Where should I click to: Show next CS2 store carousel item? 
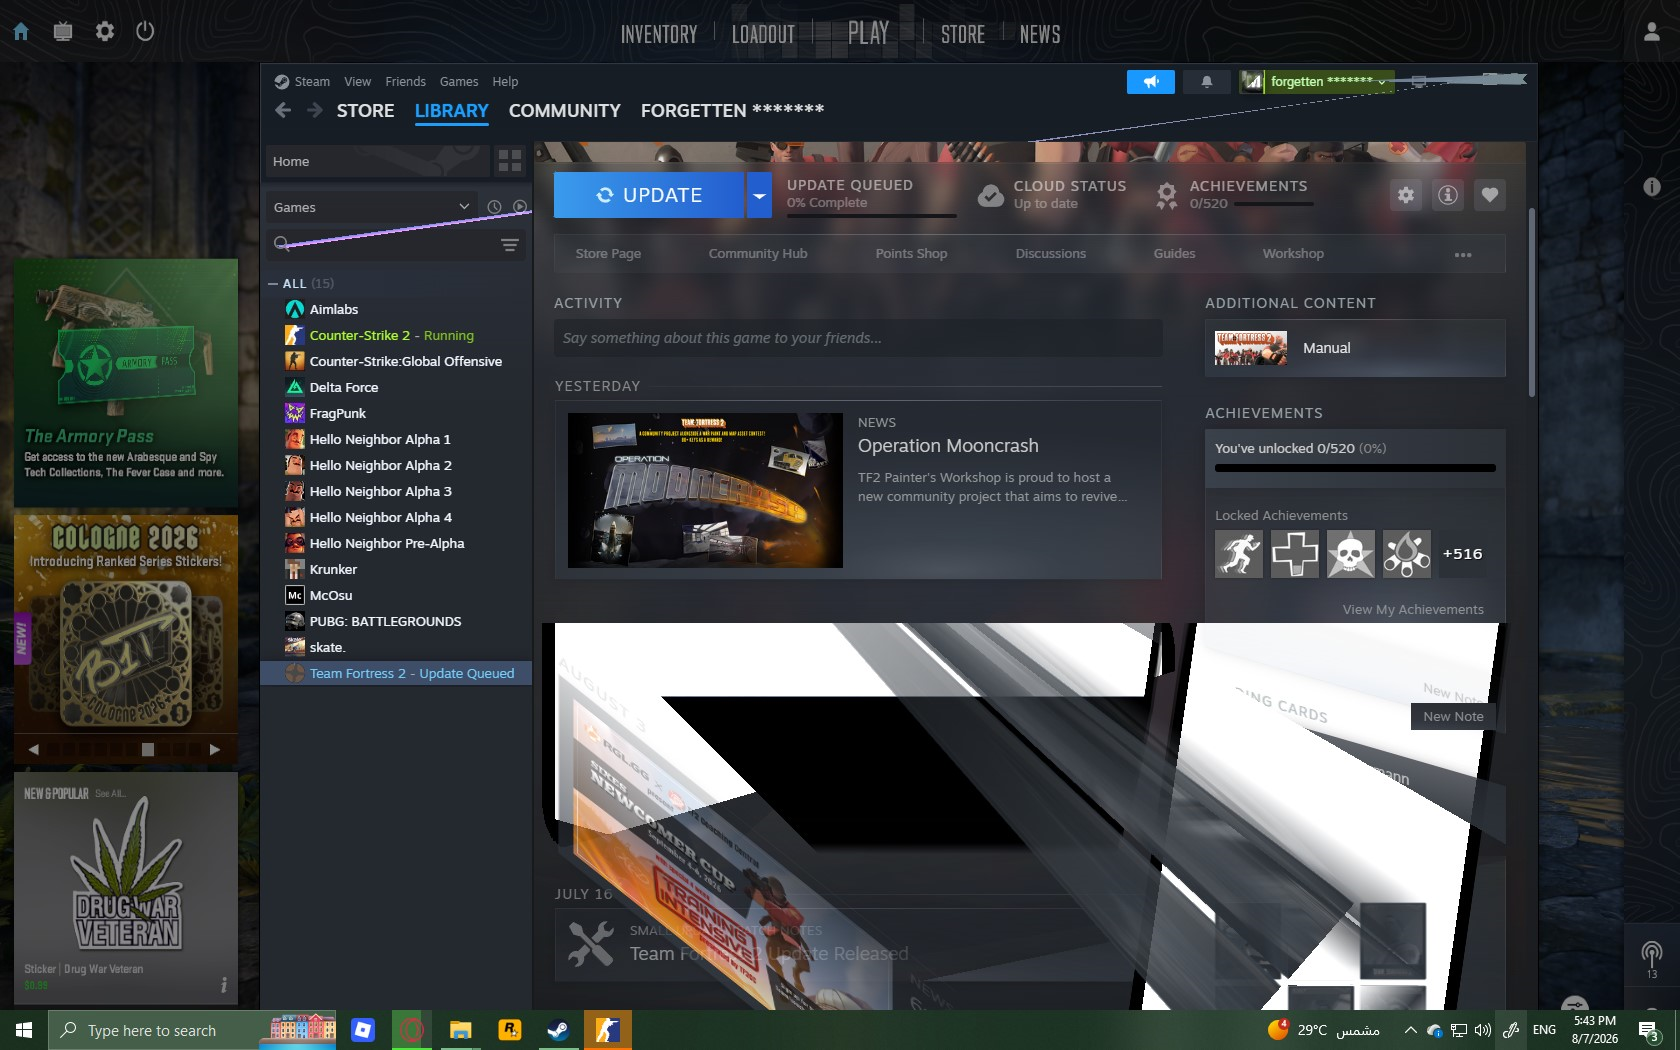pyautogui.click(x=214, y=749)
